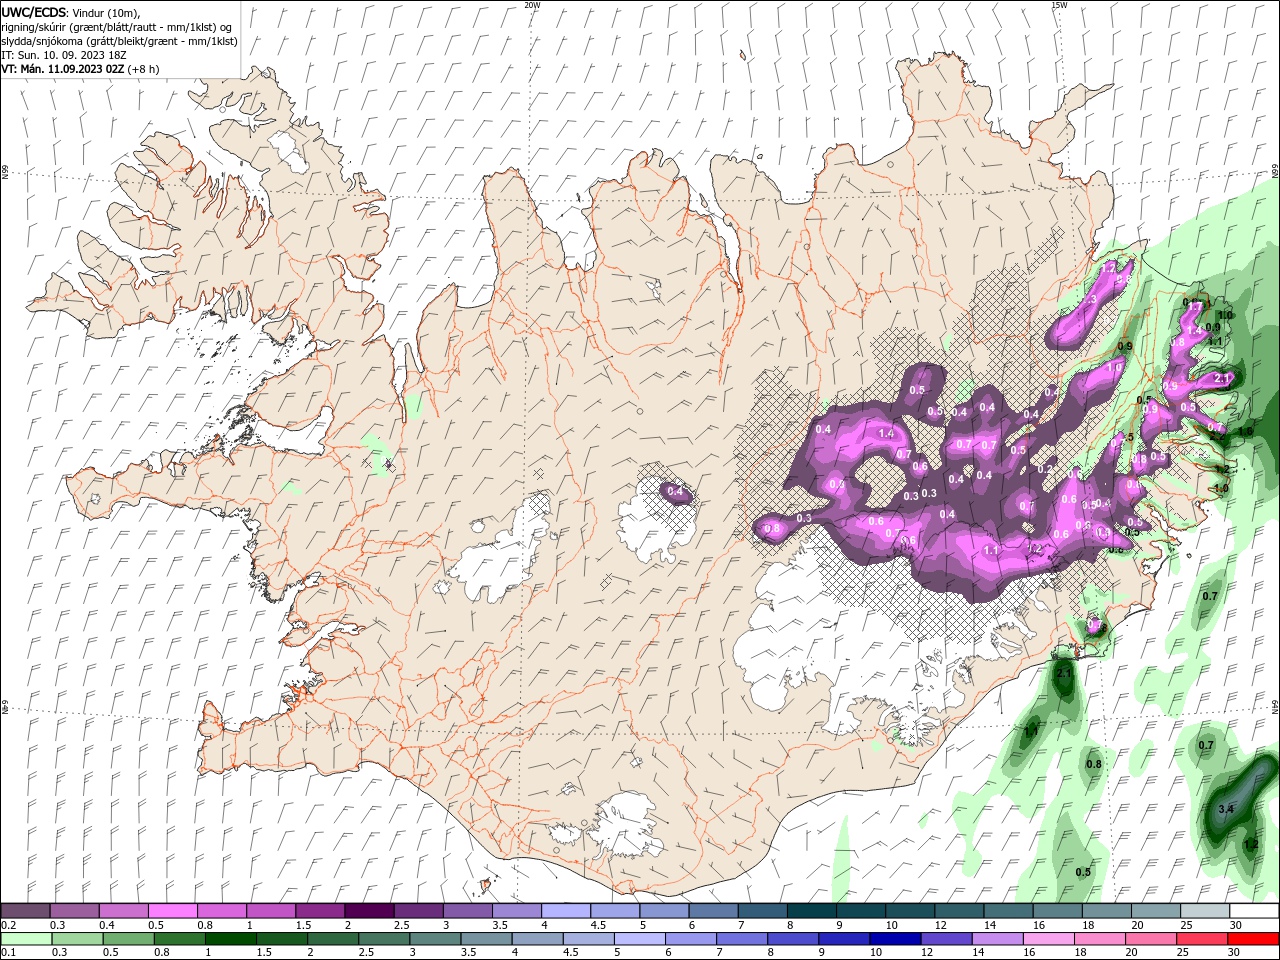Screen dimensions: 1280x960
Task: Click the UWC/ECDS title text
Action: tap(35, 12)
